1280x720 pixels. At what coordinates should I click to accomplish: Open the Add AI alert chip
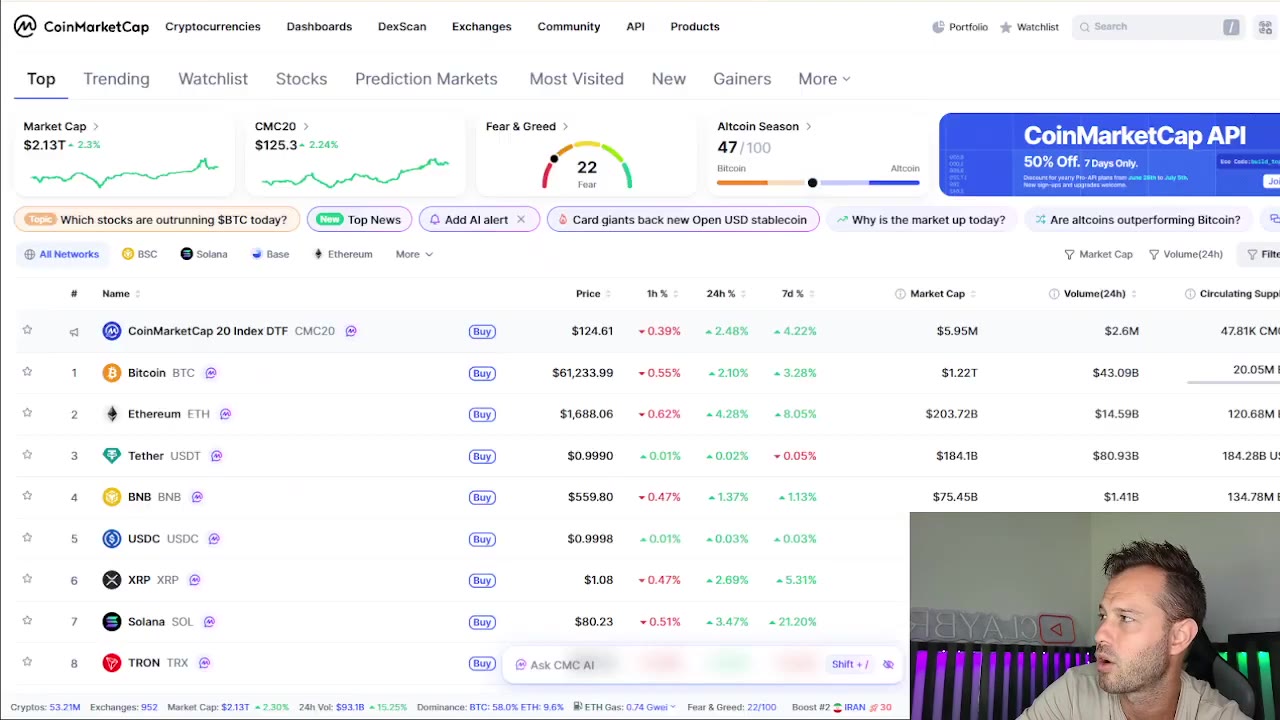coord(479,220)
